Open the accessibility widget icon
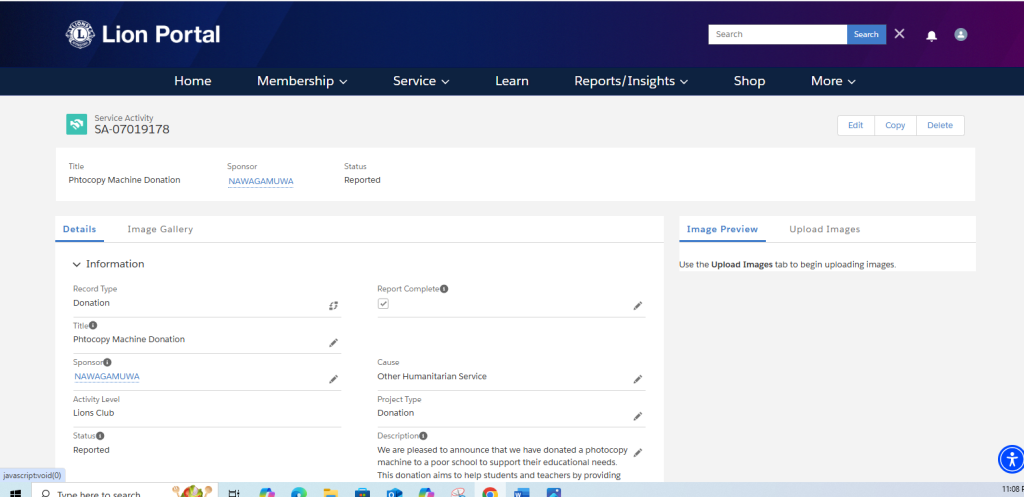Image resolution: width=1024 pixels, height=497 pixels. click(1011, 459)
